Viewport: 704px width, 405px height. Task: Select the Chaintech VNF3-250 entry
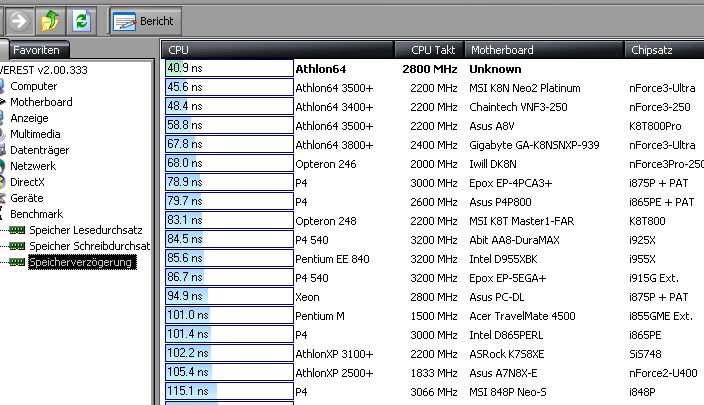pos(518,107)
